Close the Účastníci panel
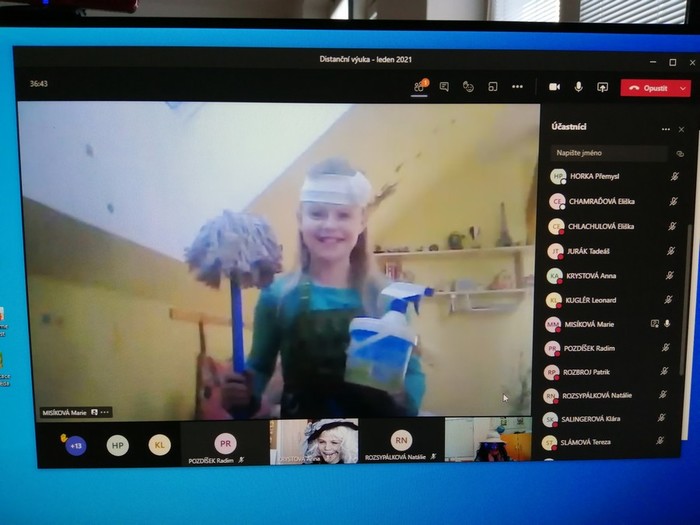Screen dimensions: 700x525 click(x=681, y=129)
